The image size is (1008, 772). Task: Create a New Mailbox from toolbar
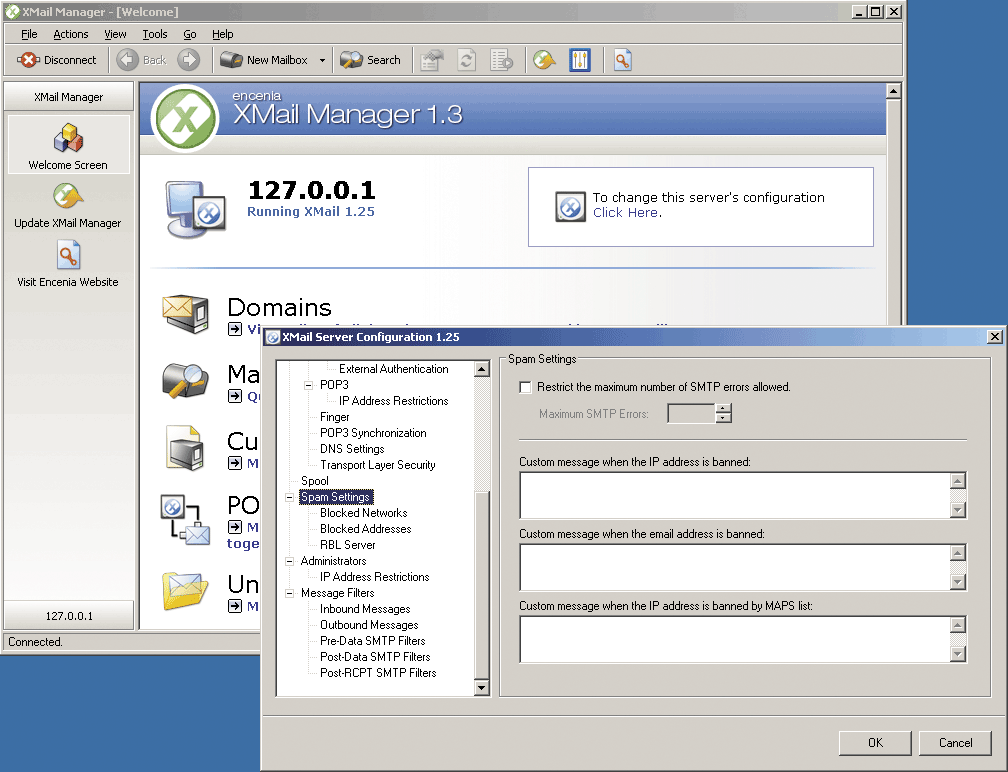264,60
